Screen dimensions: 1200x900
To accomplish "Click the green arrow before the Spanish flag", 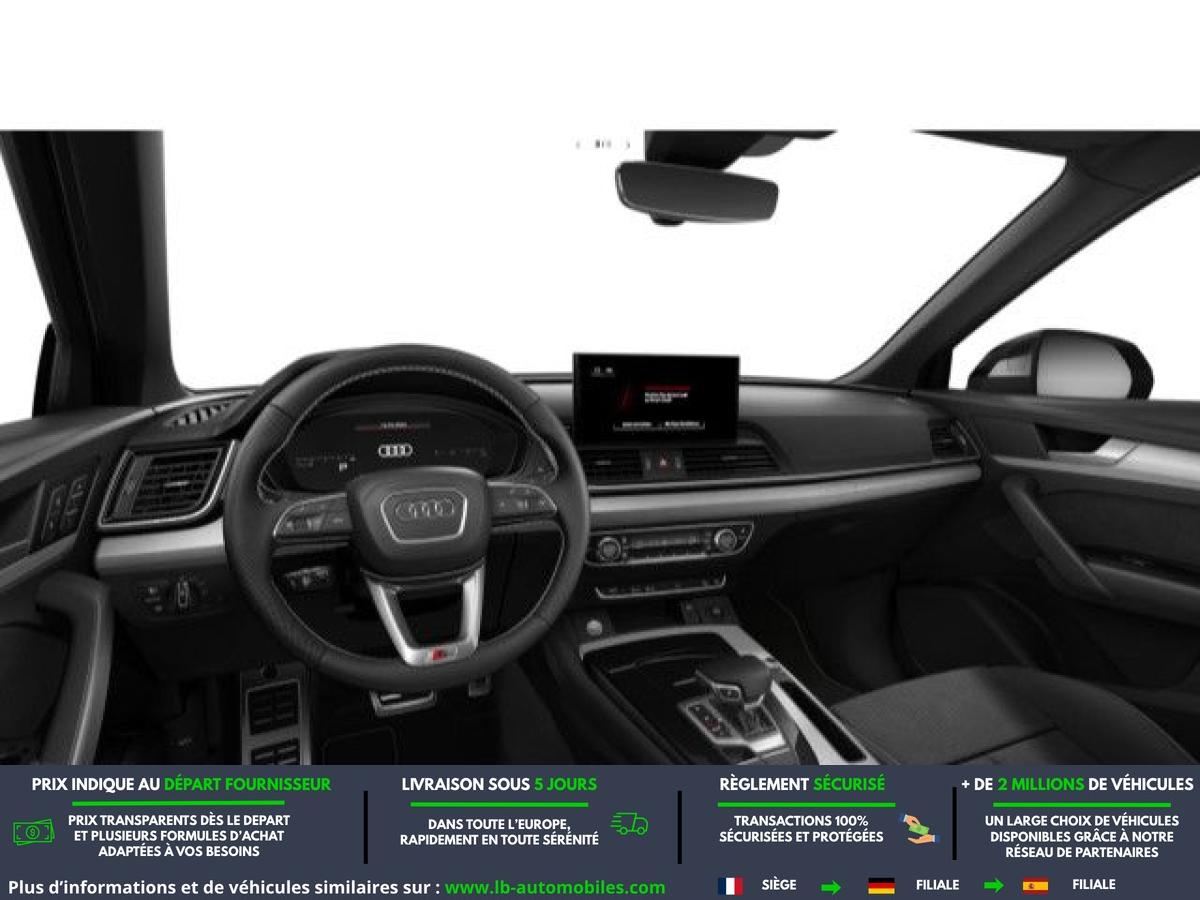I will pyautogui.click(x=994, y=886).
